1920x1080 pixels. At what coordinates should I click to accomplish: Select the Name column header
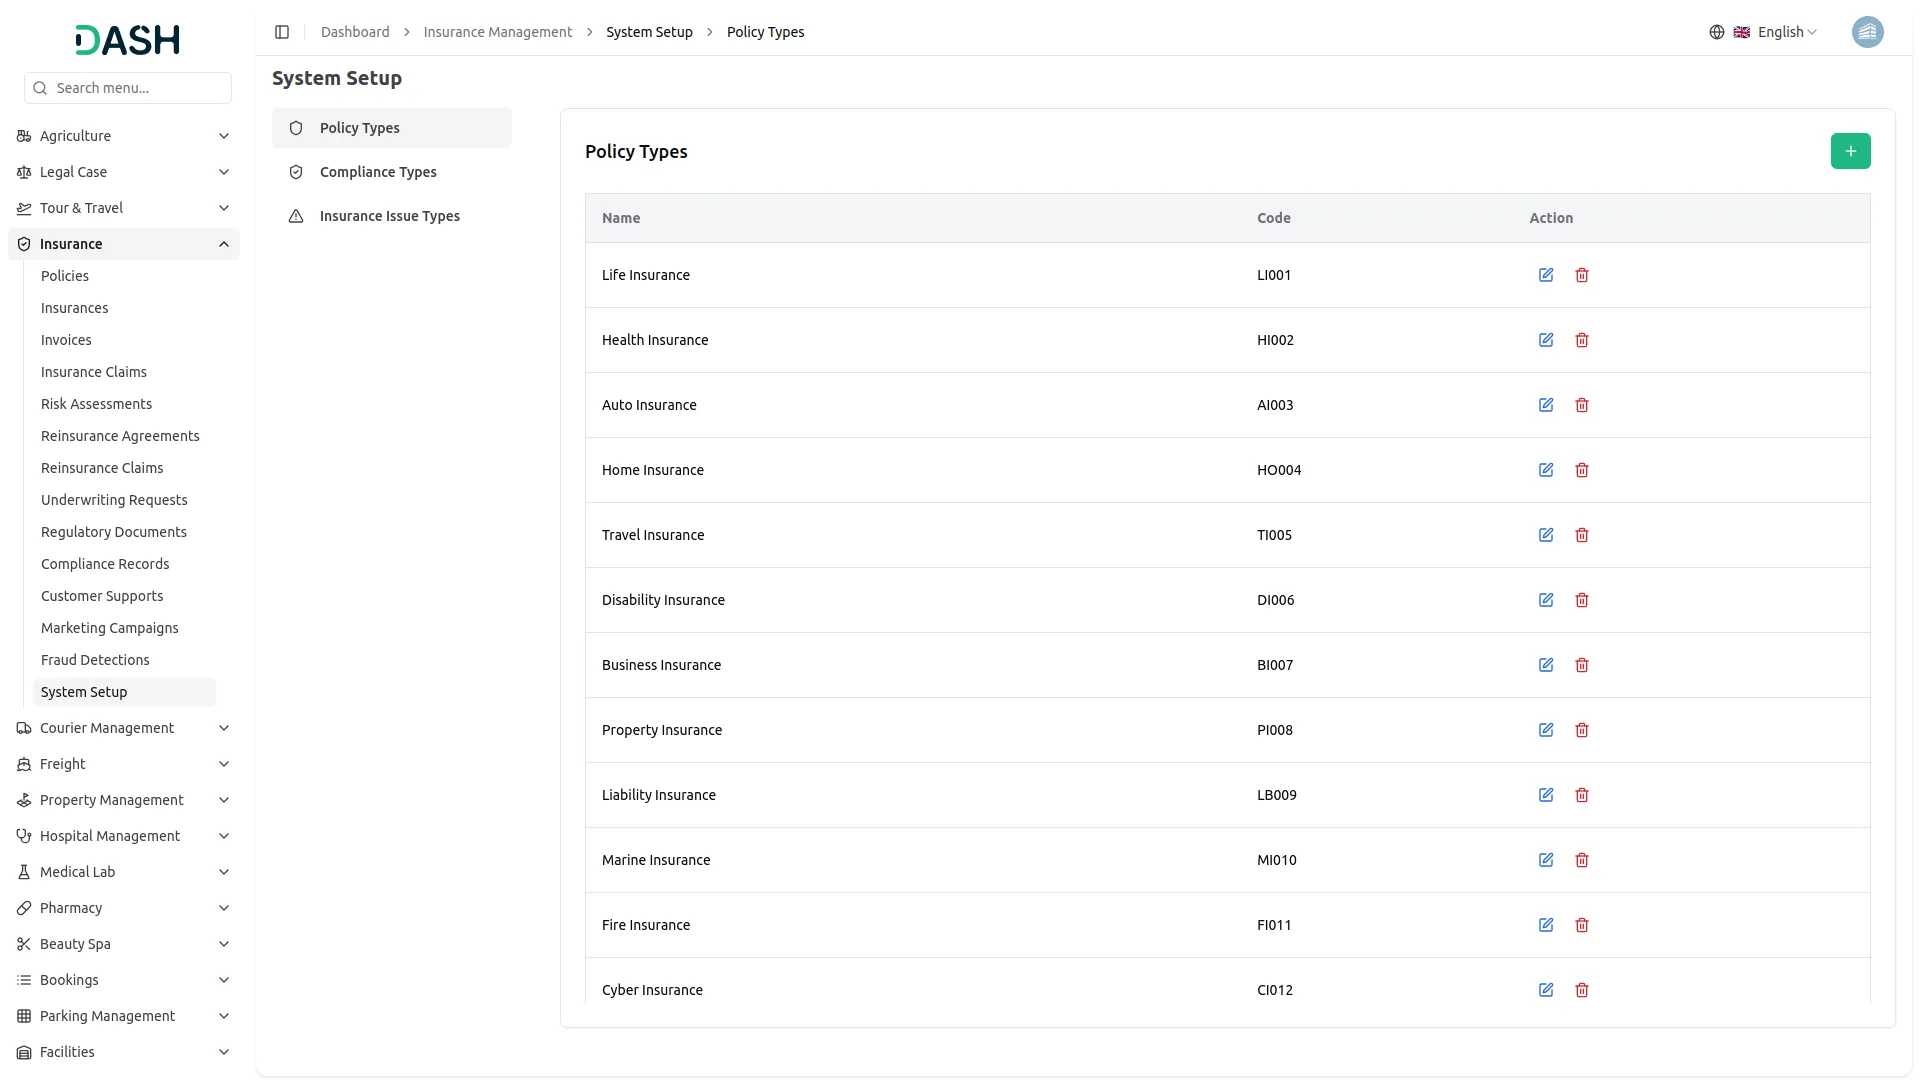(x=621, y=218)
